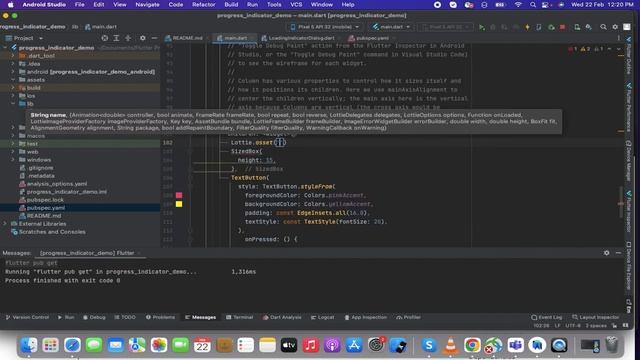Open App Store from the Dock
This screenshot has height=360, width=640.
(x=354, y=345)
